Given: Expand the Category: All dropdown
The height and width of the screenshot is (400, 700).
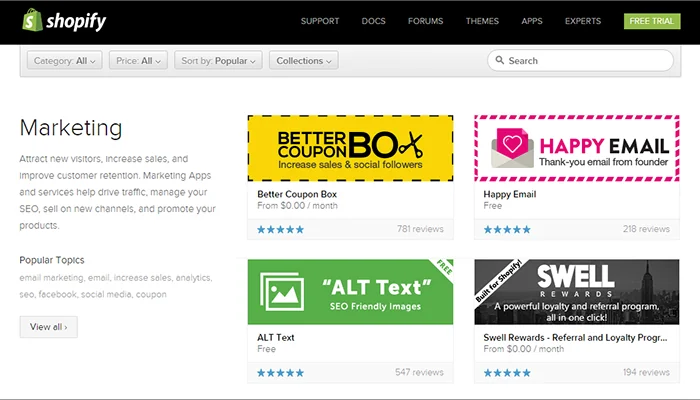Looking at the screenshot, I should [x=65, y=60].
